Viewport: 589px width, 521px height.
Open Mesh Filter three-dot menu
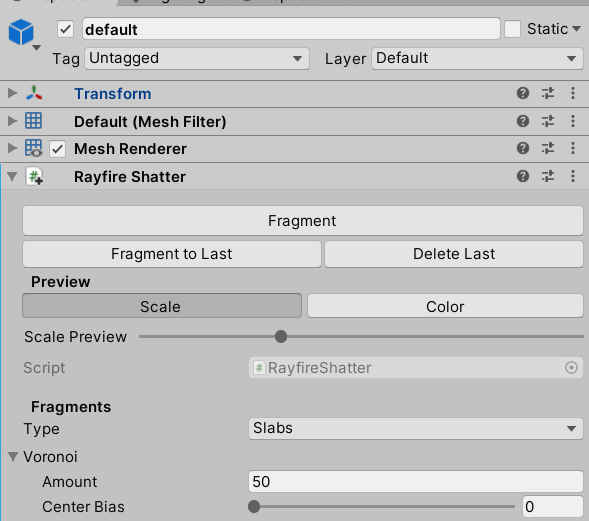coord(573,121)
